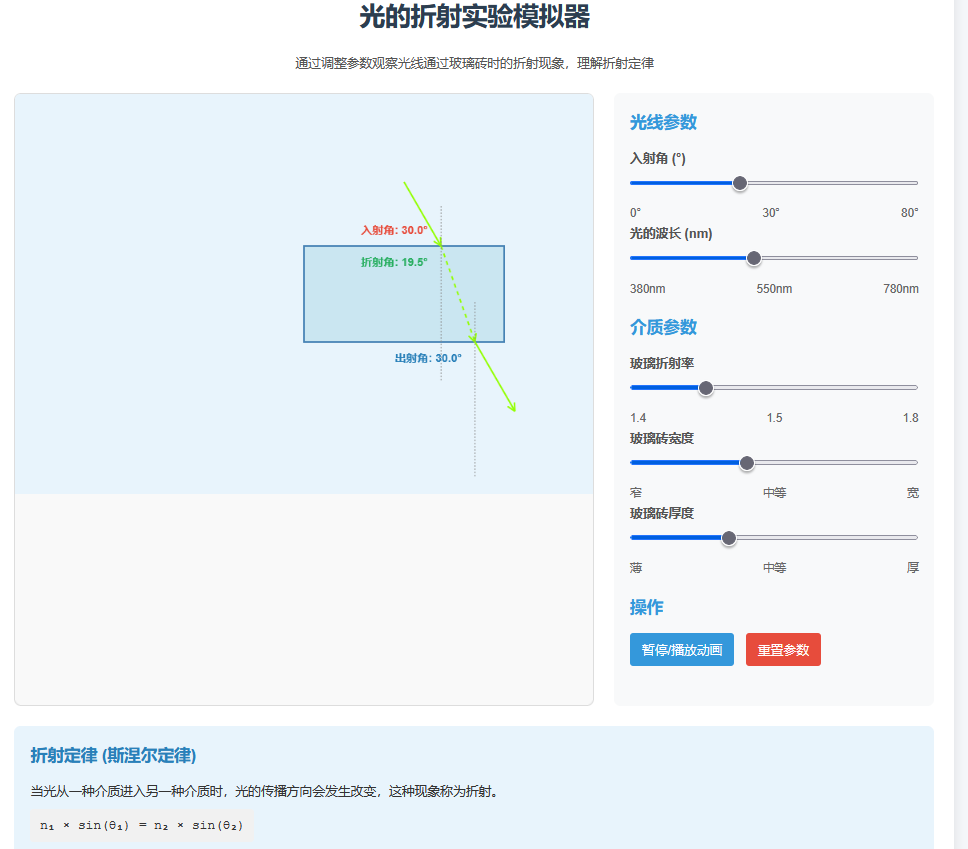Click the 380nm wavelength label
Image resolution: width=968 pixels, height=849 pixels.
coord(646,288)
